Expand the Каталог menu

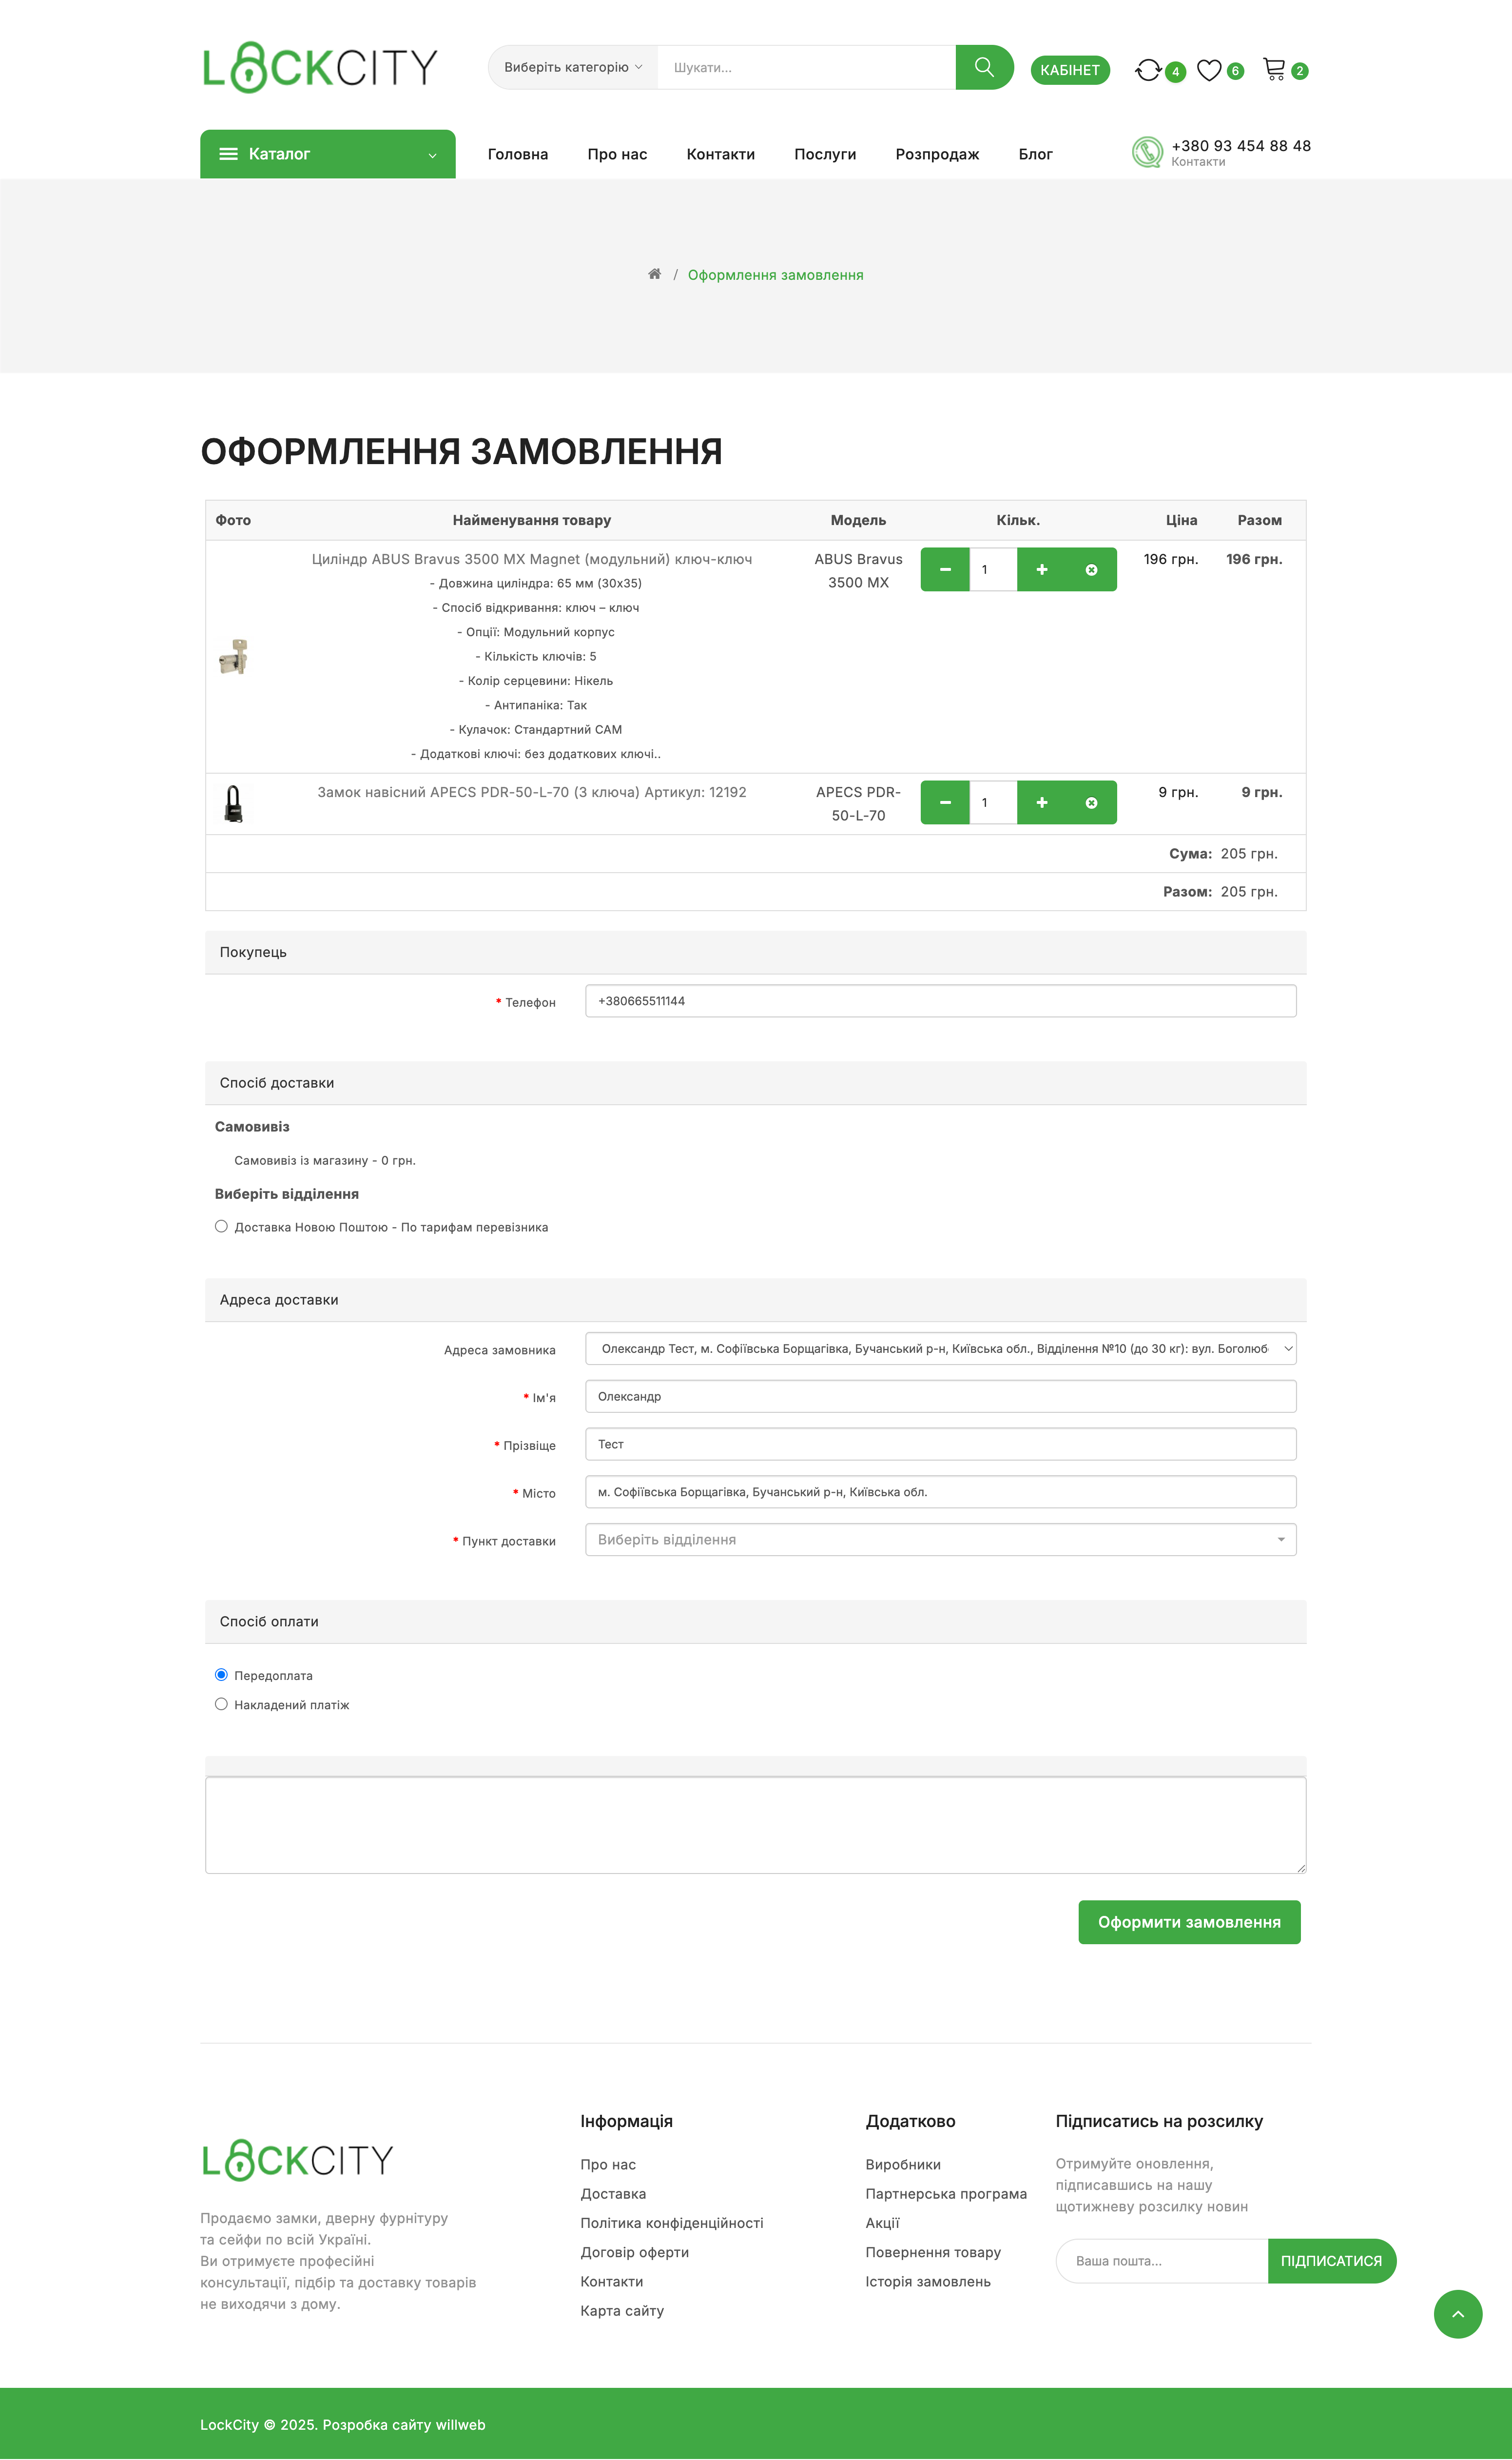pos(328,154)
